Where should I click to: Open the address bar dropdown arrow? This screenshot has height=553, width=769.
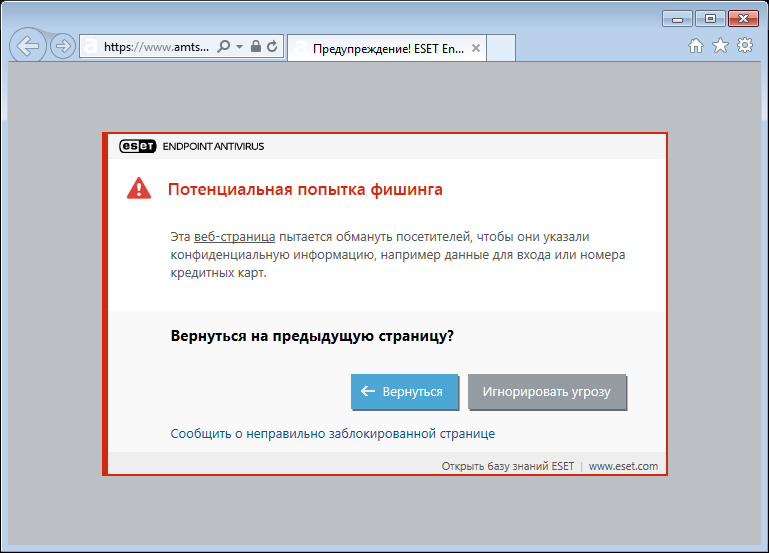tap(239, 47)
